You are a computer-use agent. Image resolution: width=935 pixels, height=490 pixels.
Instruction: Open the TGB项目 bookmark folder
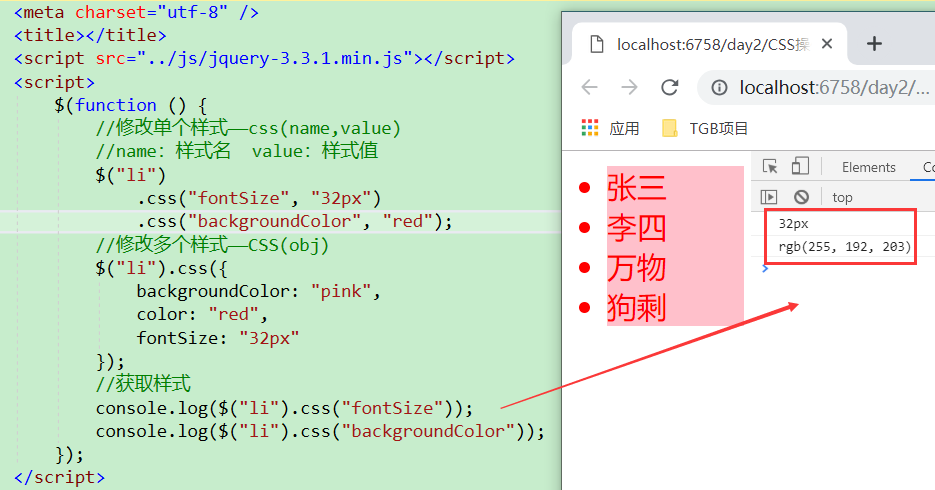[x=705, y=128]
